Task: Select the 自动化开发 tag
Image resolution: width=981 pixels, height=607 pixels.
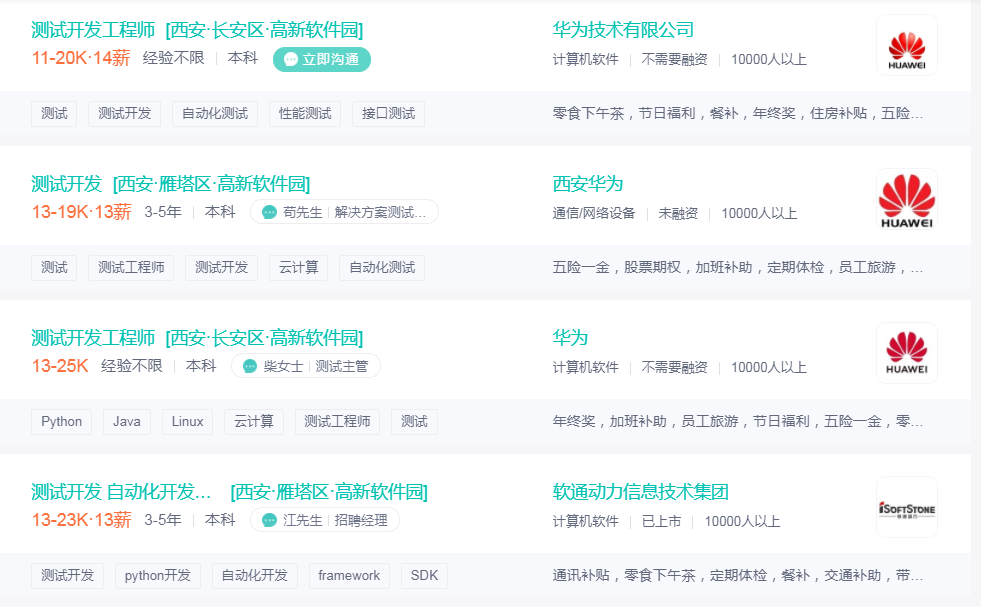Action: (255, 576)
